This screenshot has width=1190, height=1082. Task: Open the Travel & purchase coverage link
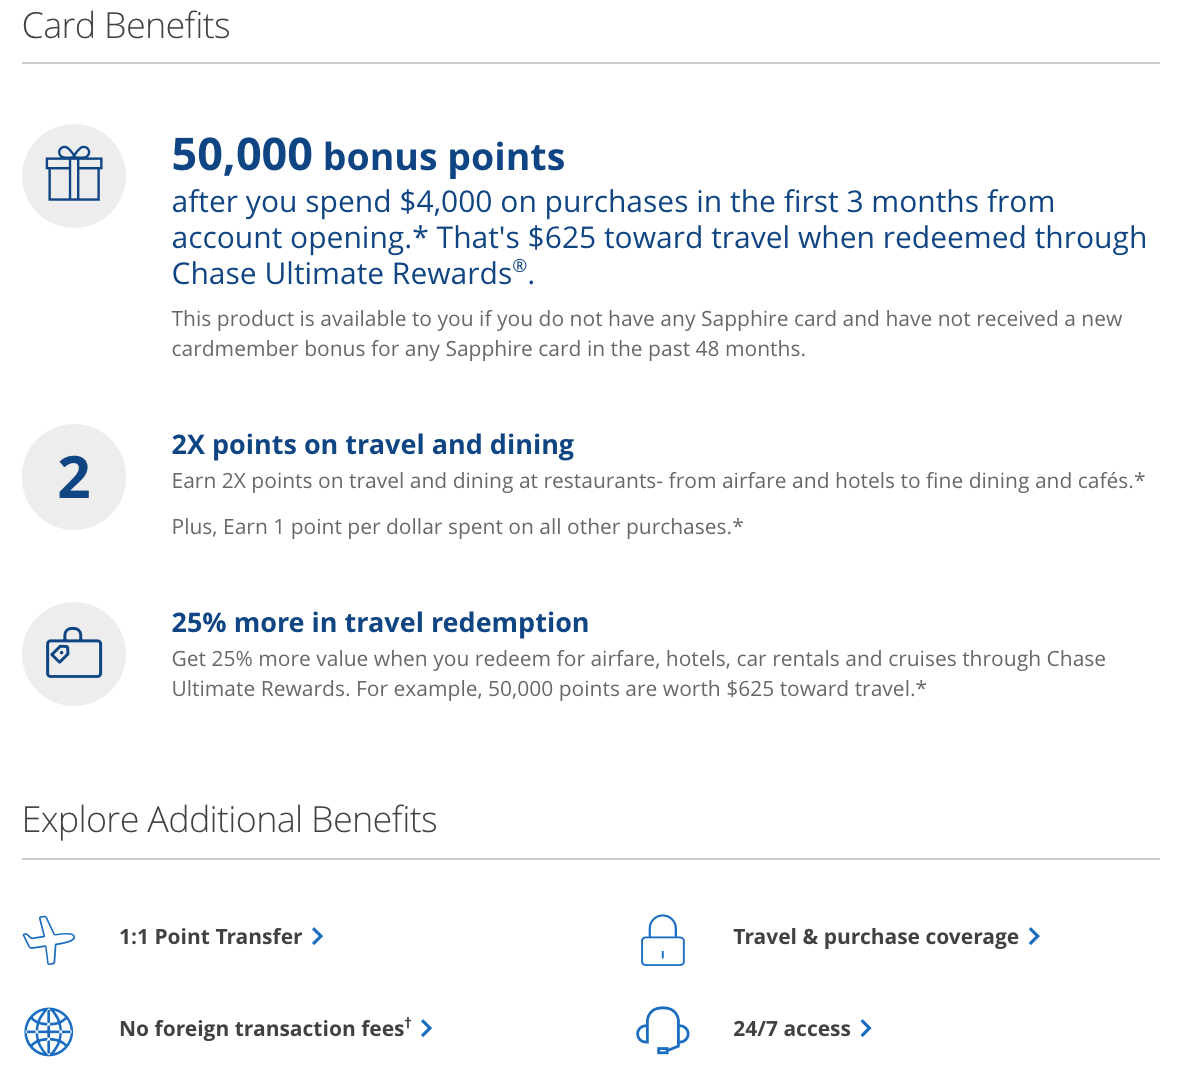[x=876, y=936]
